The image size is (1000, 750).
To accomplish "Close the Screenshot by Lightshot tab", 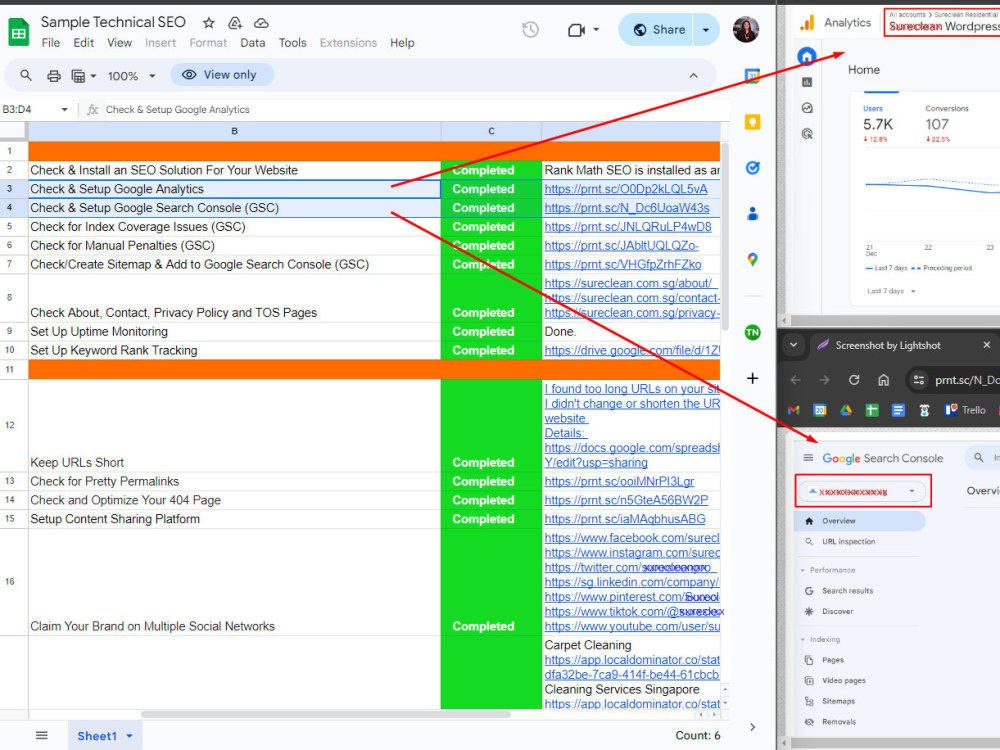I will pos(987,345).
